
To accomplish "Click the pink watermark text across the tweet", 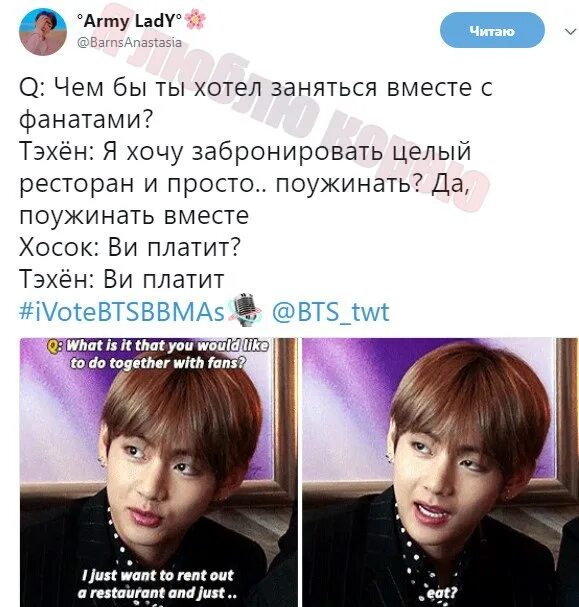I will point(288,110).
